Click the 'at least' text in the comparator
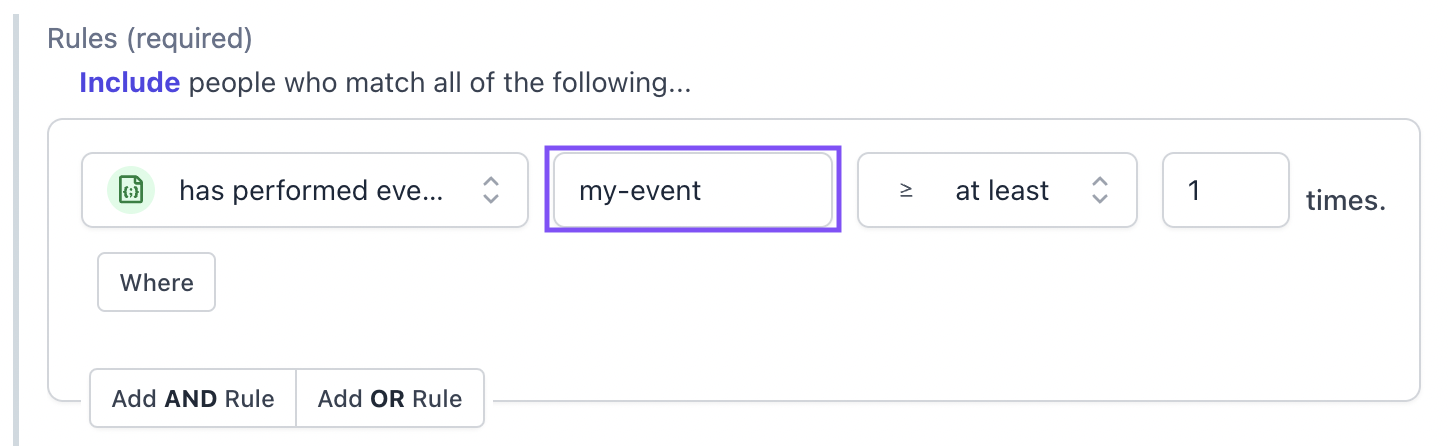The image size is (1448, 446). tap(1002, 191)
